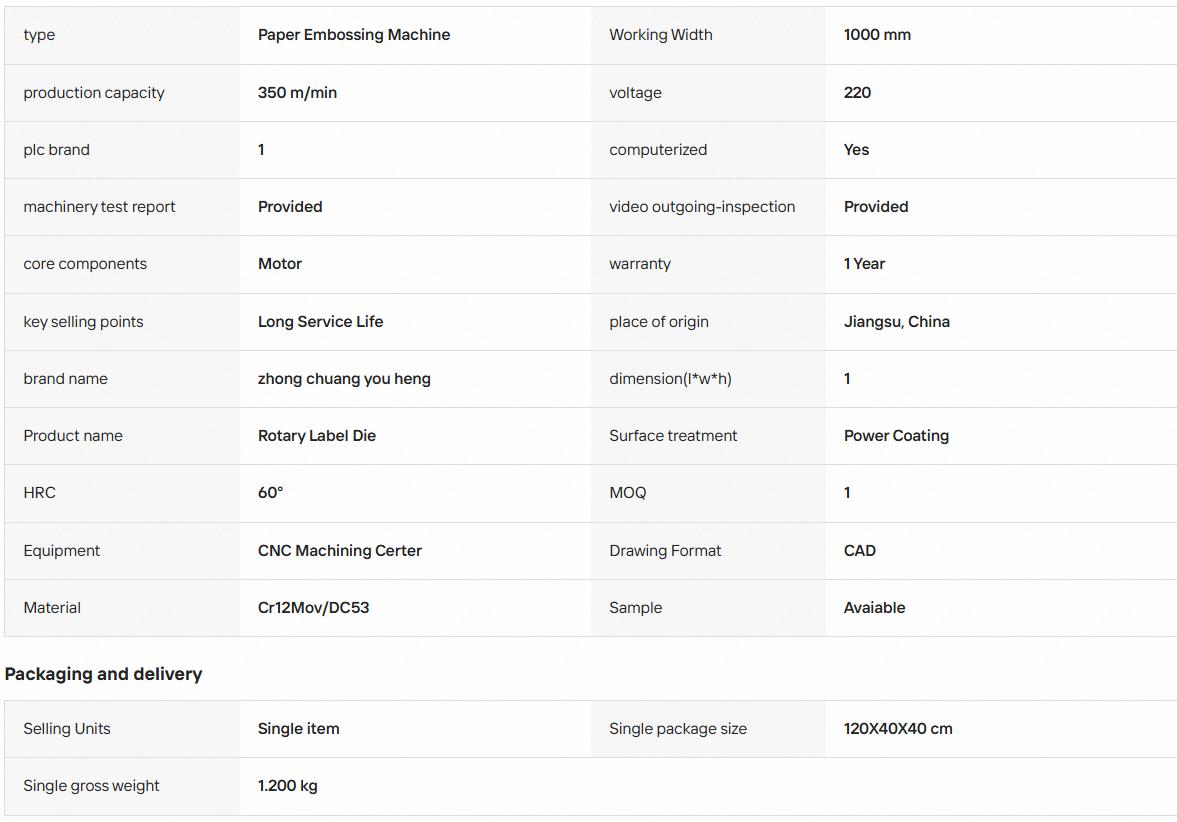Click the Avaiable sample value
The height and width of the screenshot is (822, 1177).
(874, 607)
